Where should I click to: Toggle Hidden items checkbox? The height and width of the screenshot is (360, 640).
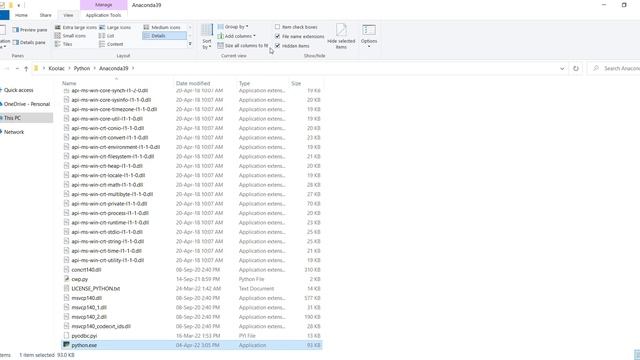click(278, 46)
